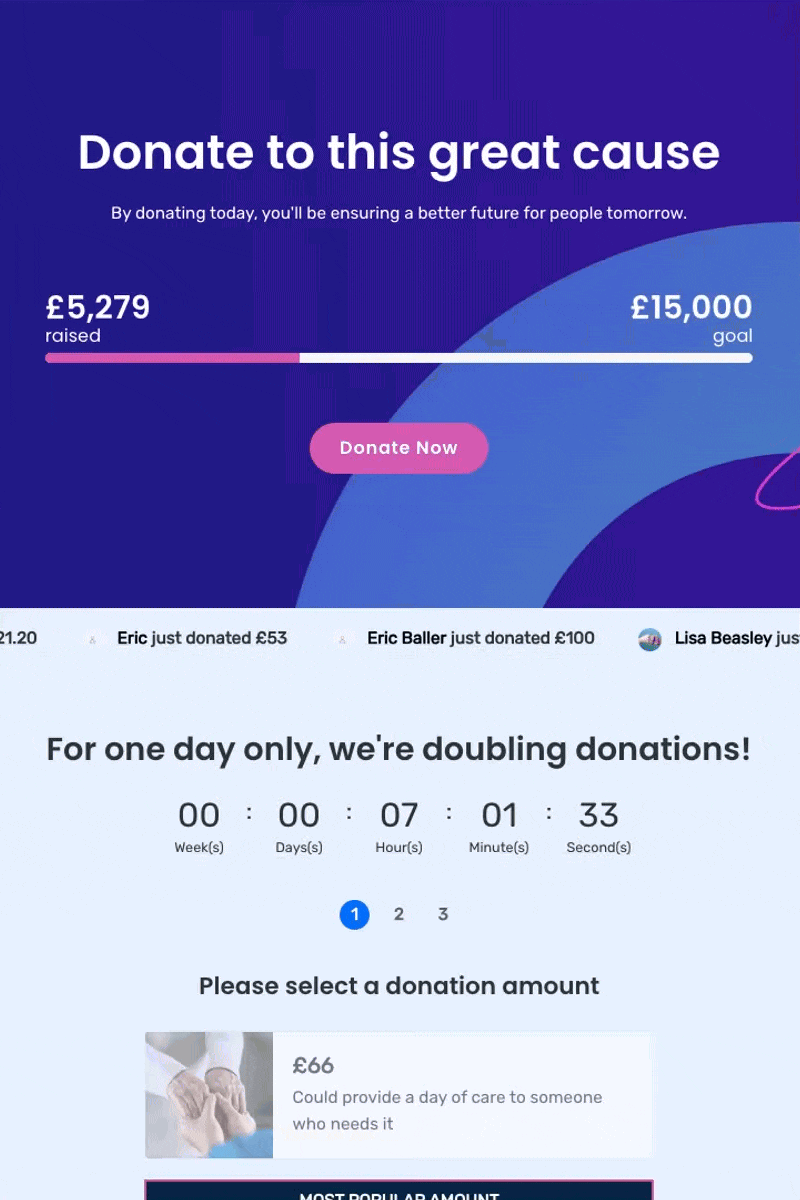This screenshot has height=1200, width=800.
Task: Click the small avatar icon beside Eric Baller
Action: (x=342, y=640)
